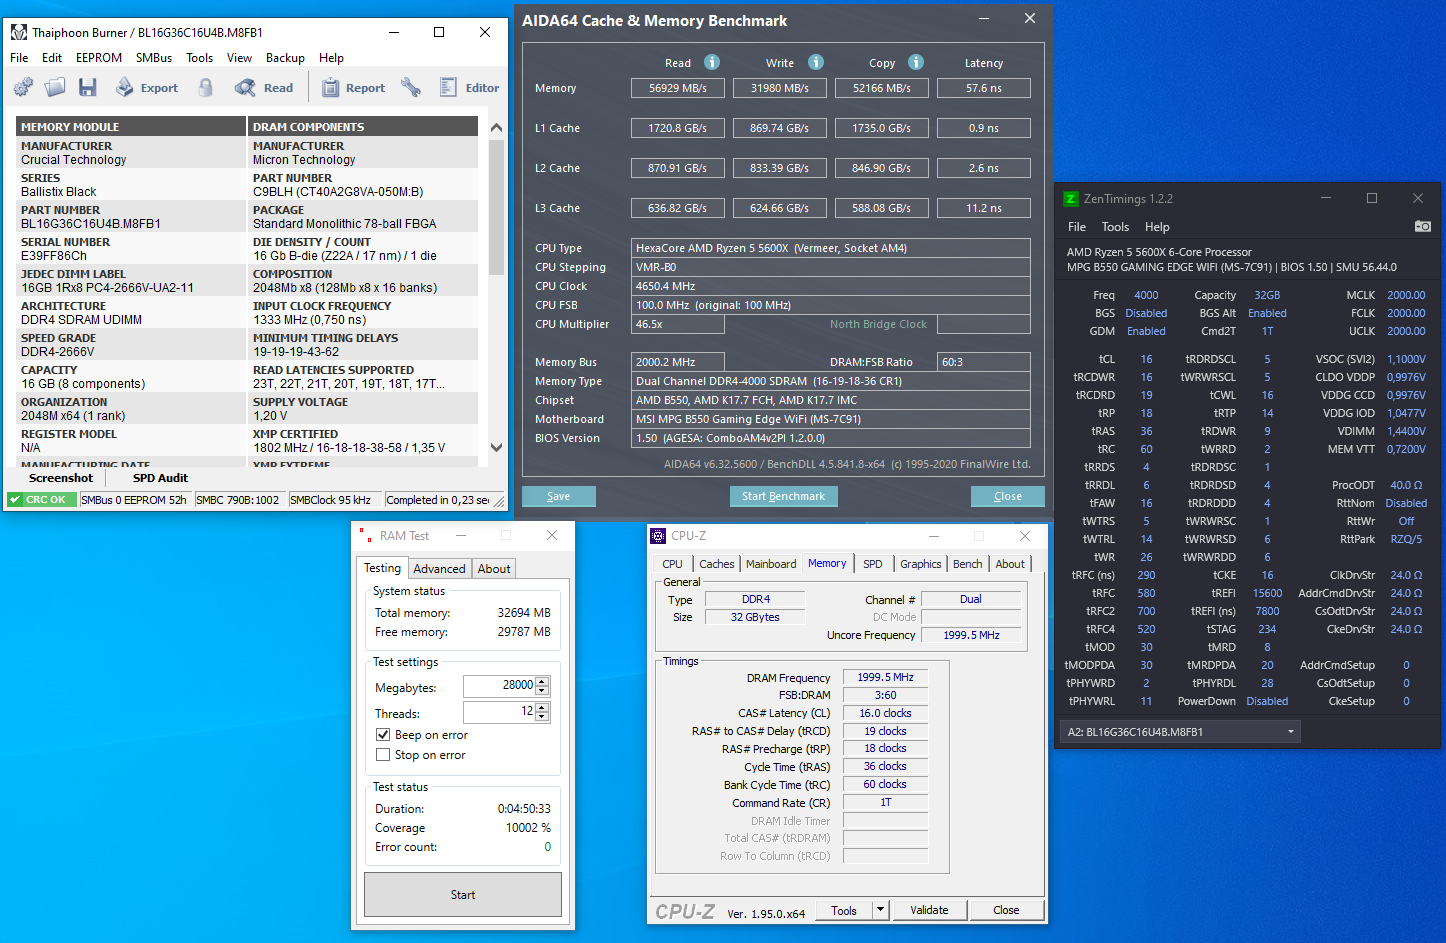Click the gear settings icon in Thaiphoon Burner toolbar
1446x943 pixels.
(x=23, y=88)
